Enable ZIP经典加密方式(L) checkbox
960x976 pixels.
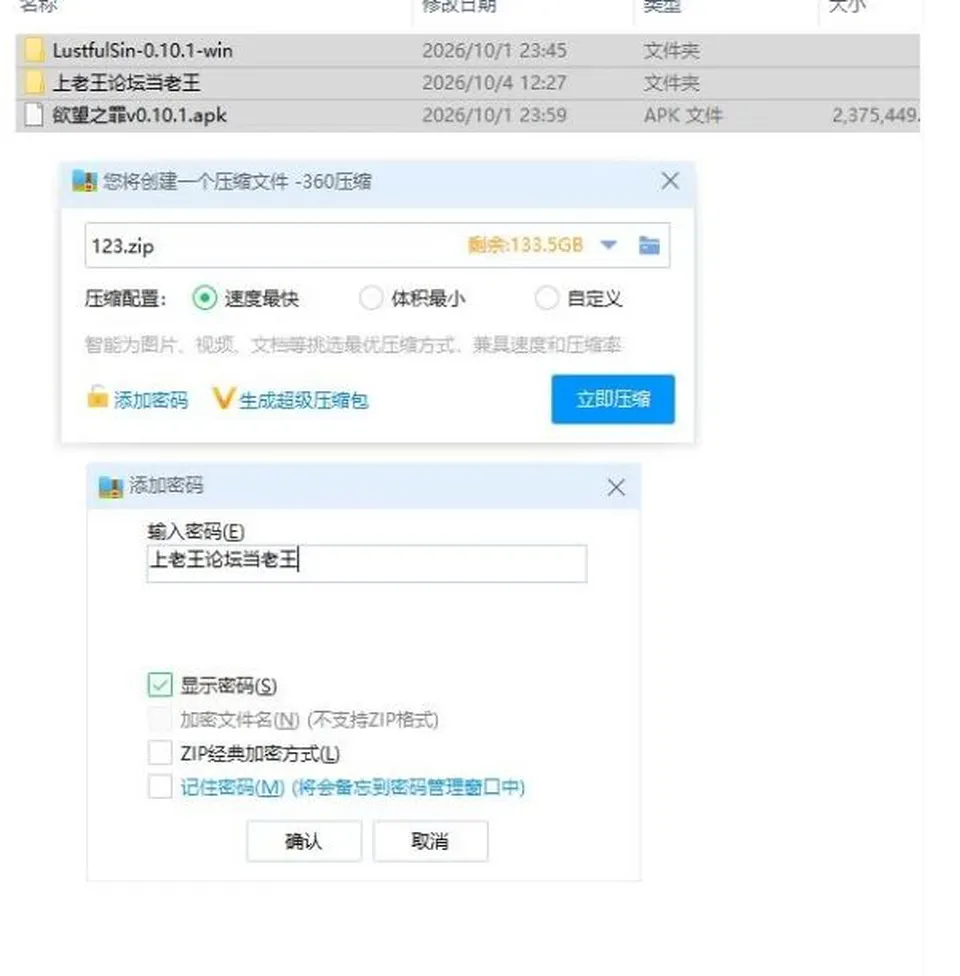coord(160,753)
